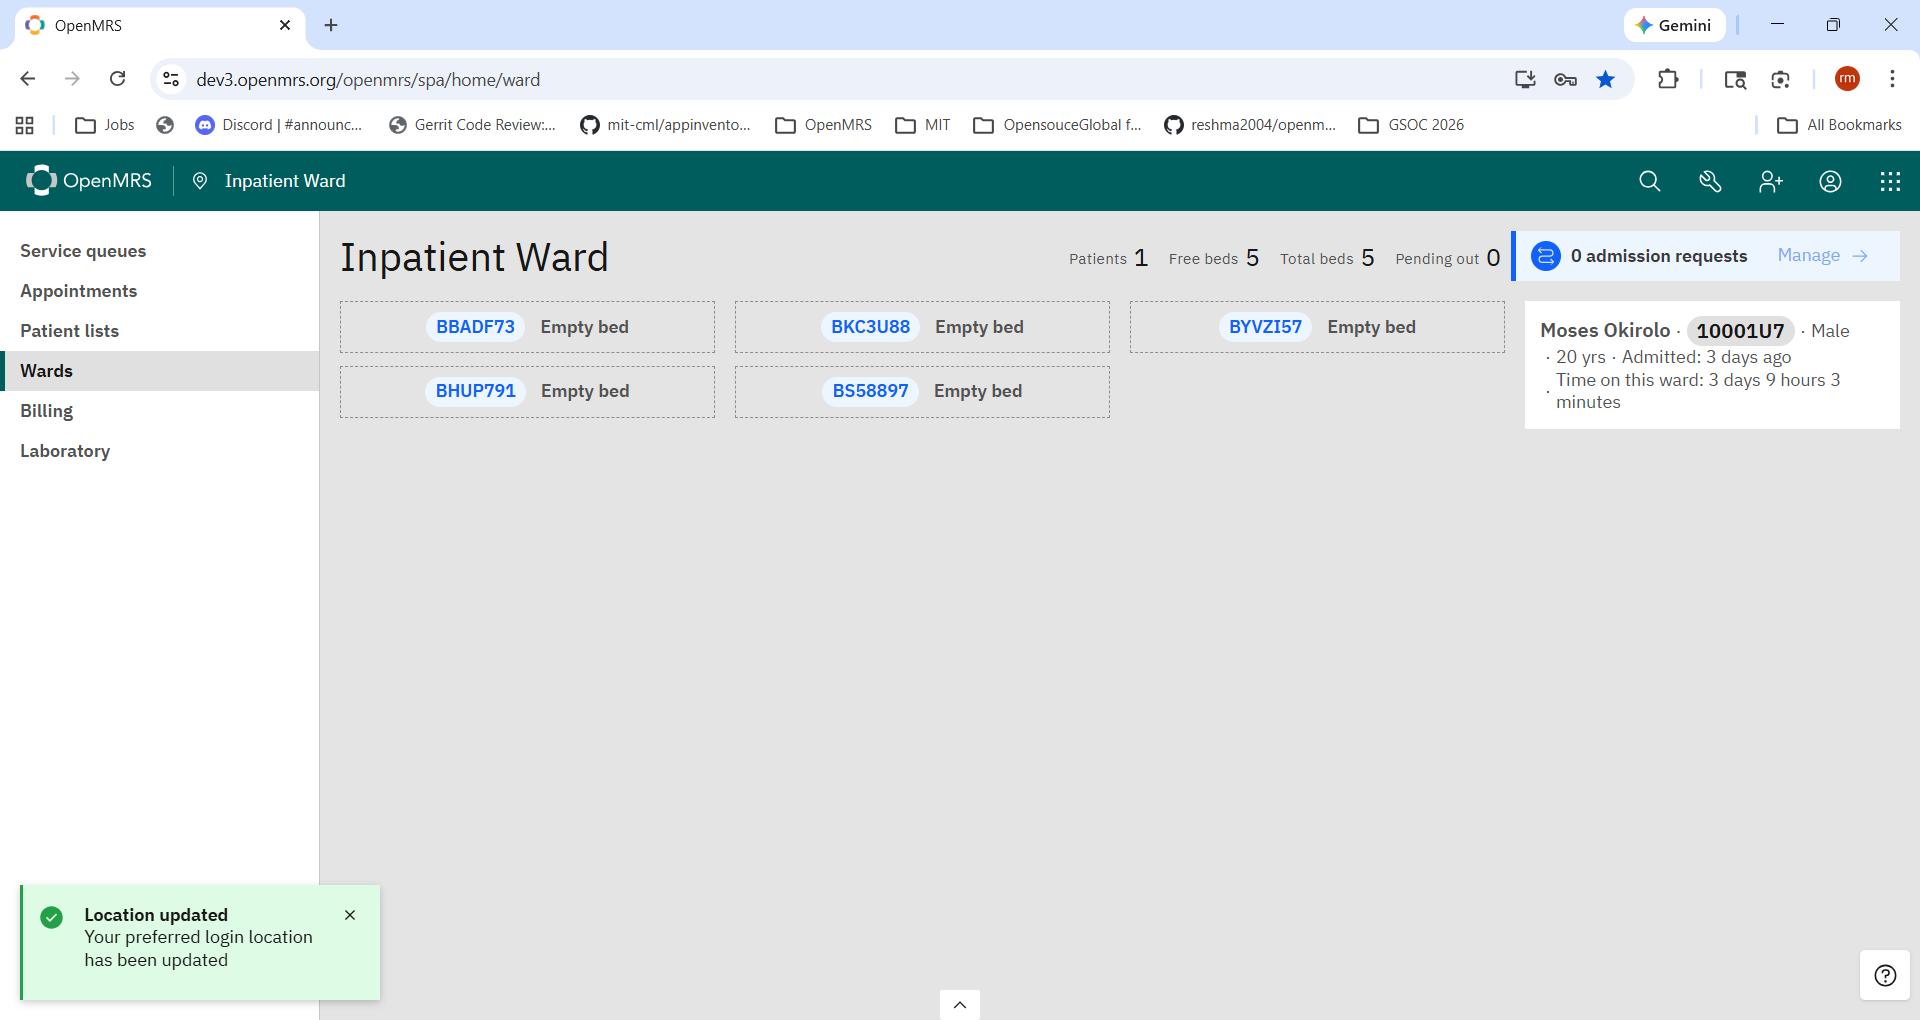The image size is (1920, 1020).
Task: Open the implementer tools wrench icon
Action: (1710, 181)
